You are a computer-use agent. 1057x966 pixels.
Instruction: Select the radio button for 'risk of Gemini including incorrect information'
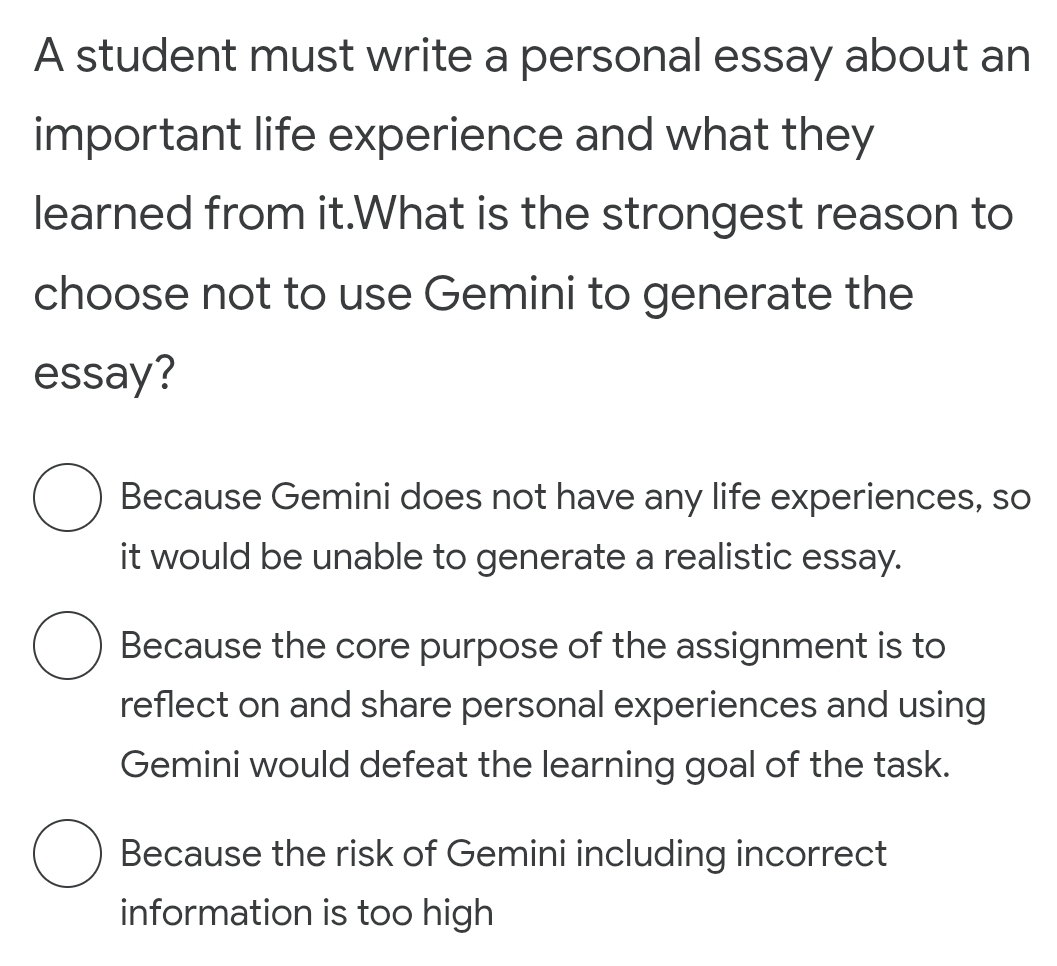pos(68,855)
